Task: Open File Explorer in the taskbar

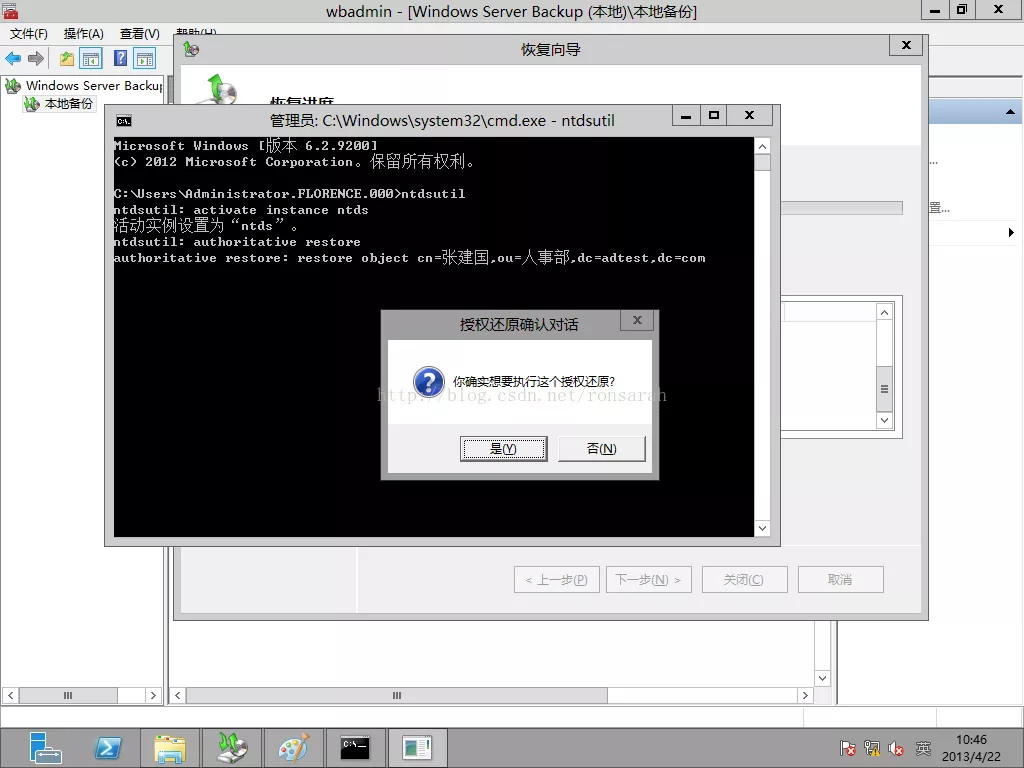Action: 170,747
